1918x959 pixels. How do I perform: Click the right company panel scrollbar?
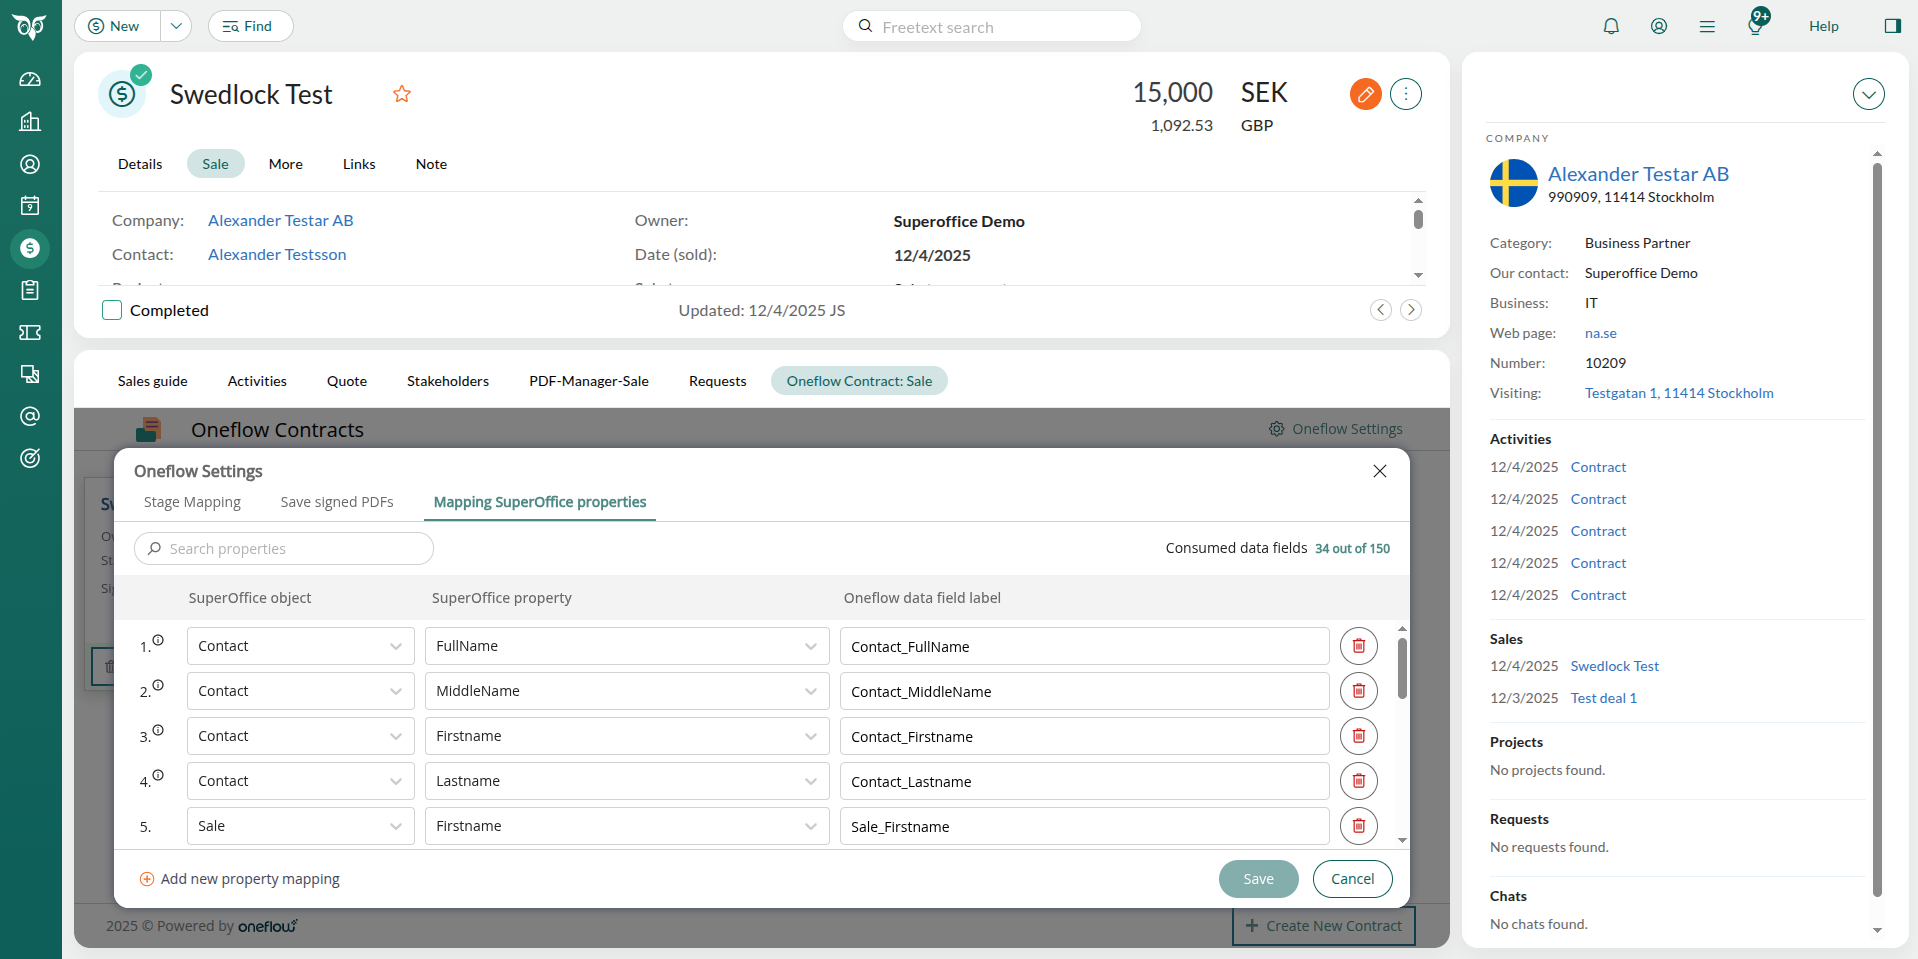pyautogui.click(x=1877, y=530)
